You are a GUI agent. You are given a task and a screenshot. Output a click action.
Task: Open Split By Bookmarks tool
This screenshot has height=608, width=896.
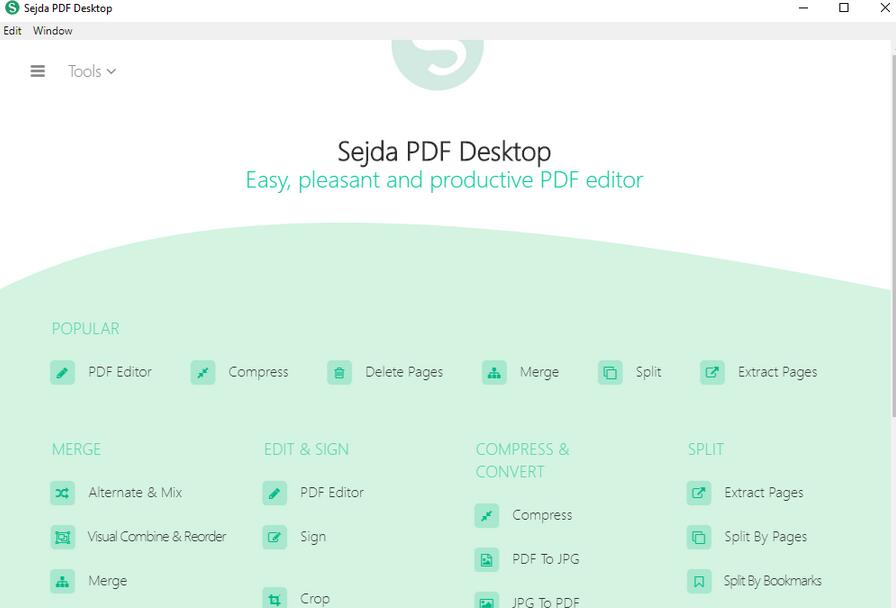773,581
